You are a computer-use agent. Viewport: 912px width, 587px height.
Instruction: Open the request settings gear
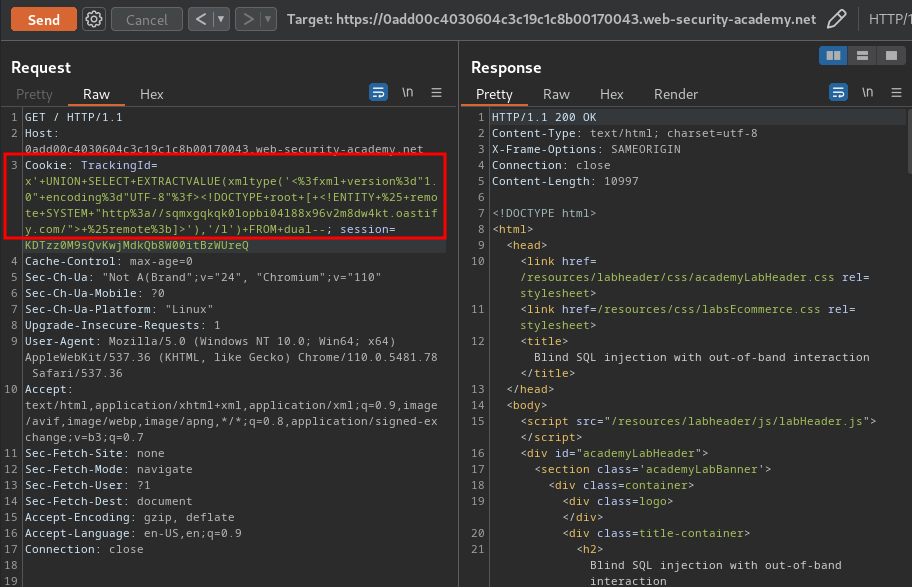pos(94,20)
